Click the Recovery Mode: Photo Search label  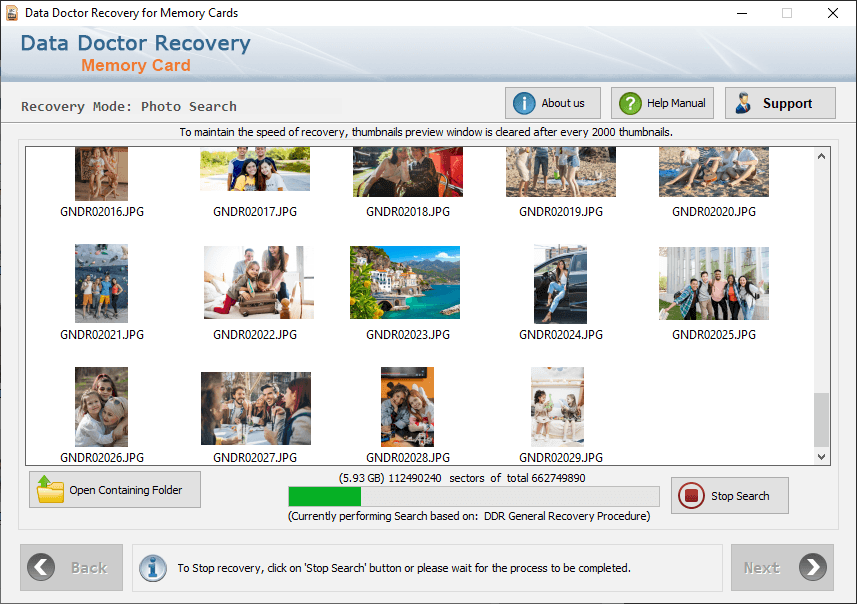tap(129, 106)
